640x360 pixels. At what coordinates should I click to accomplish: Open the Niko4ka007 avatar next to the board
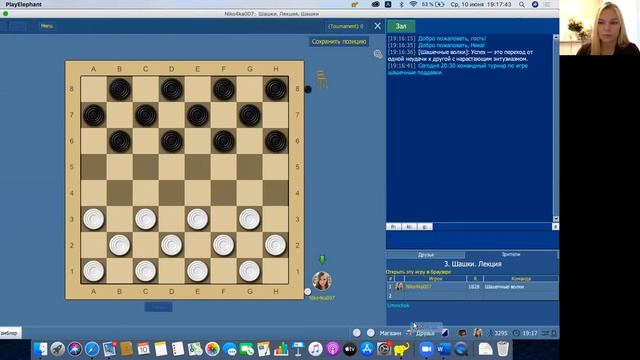coord(322,281)
